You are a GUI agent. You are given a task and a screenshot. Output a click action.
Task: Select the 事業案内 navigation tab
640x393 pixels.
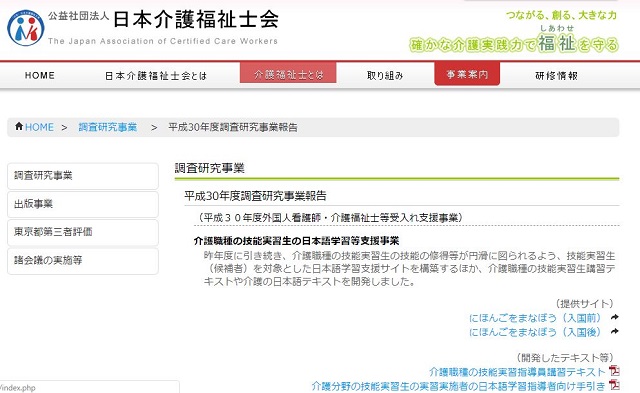[467, 74]
